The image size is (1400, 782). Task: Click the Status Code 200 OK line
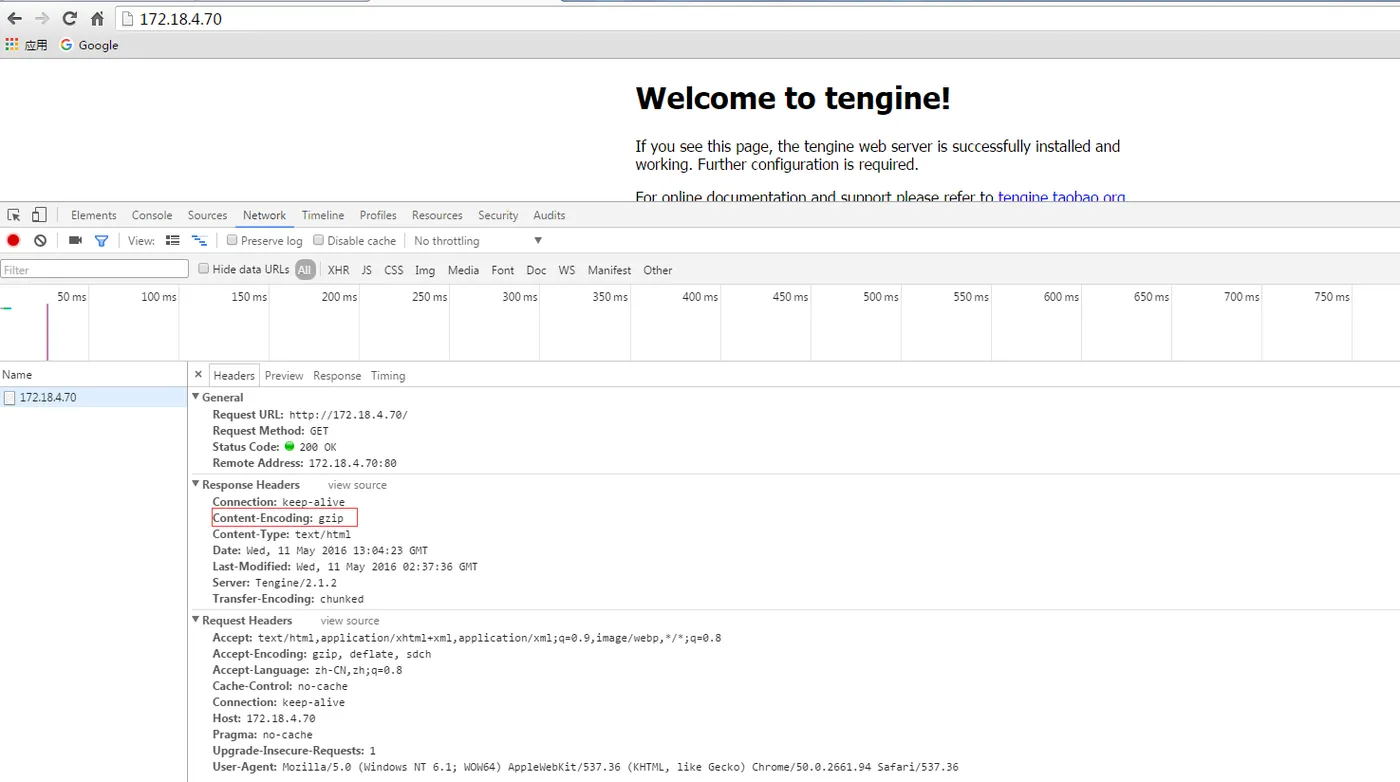pyautogui.click(x=274, y=447)
